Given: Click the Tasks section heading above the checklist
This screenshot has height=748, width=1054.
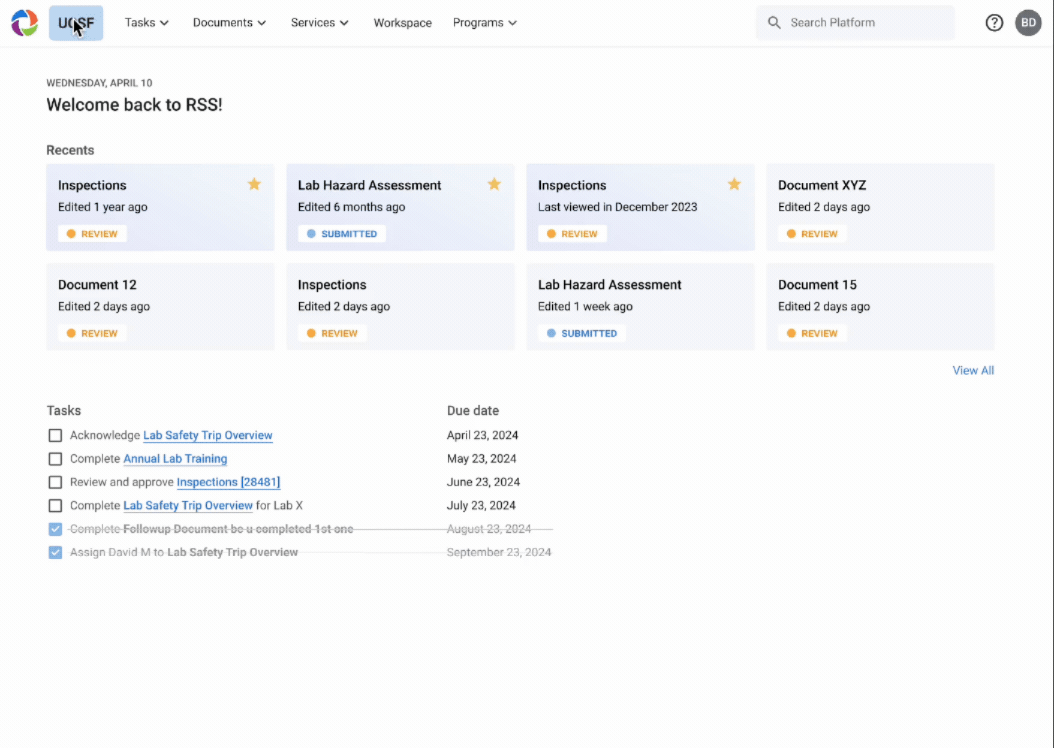Looking at the screenshot, I should pos(64,411).
